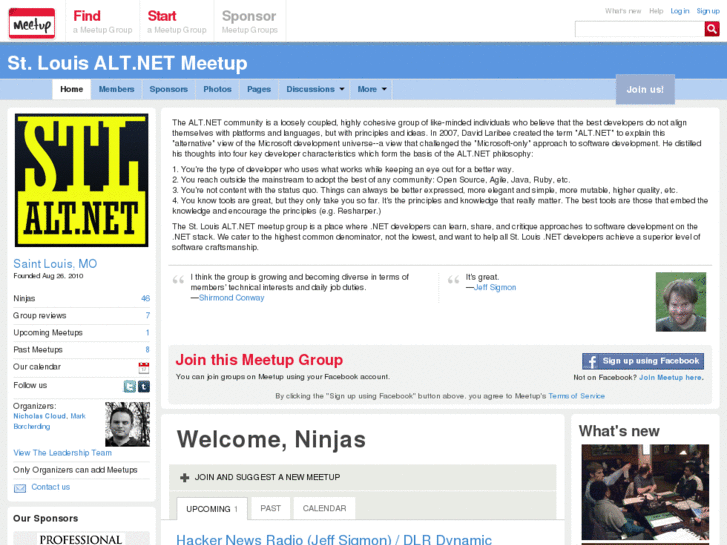Click reviewer Shirmond Conway link
The image size is (727, 545).
click(231, 298)
